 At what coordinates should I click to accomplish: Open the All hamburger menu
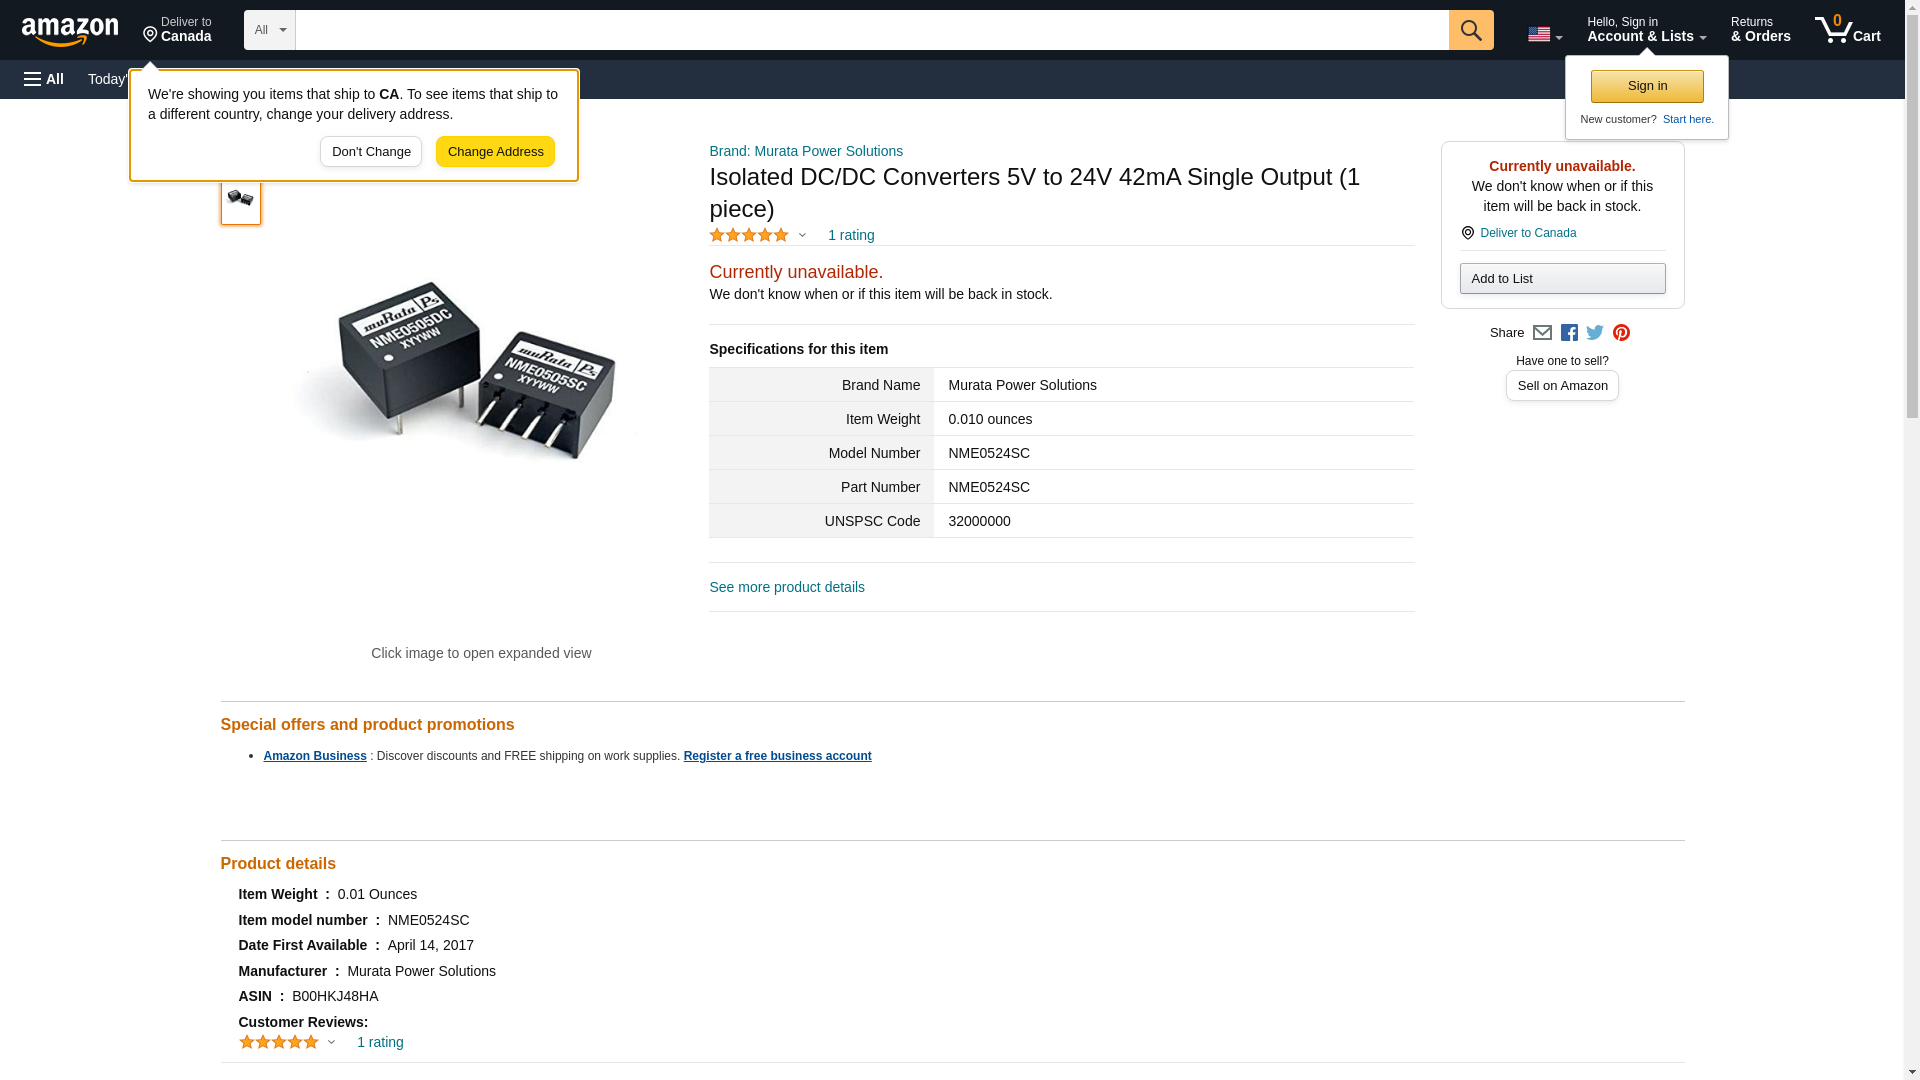point(44,79)
